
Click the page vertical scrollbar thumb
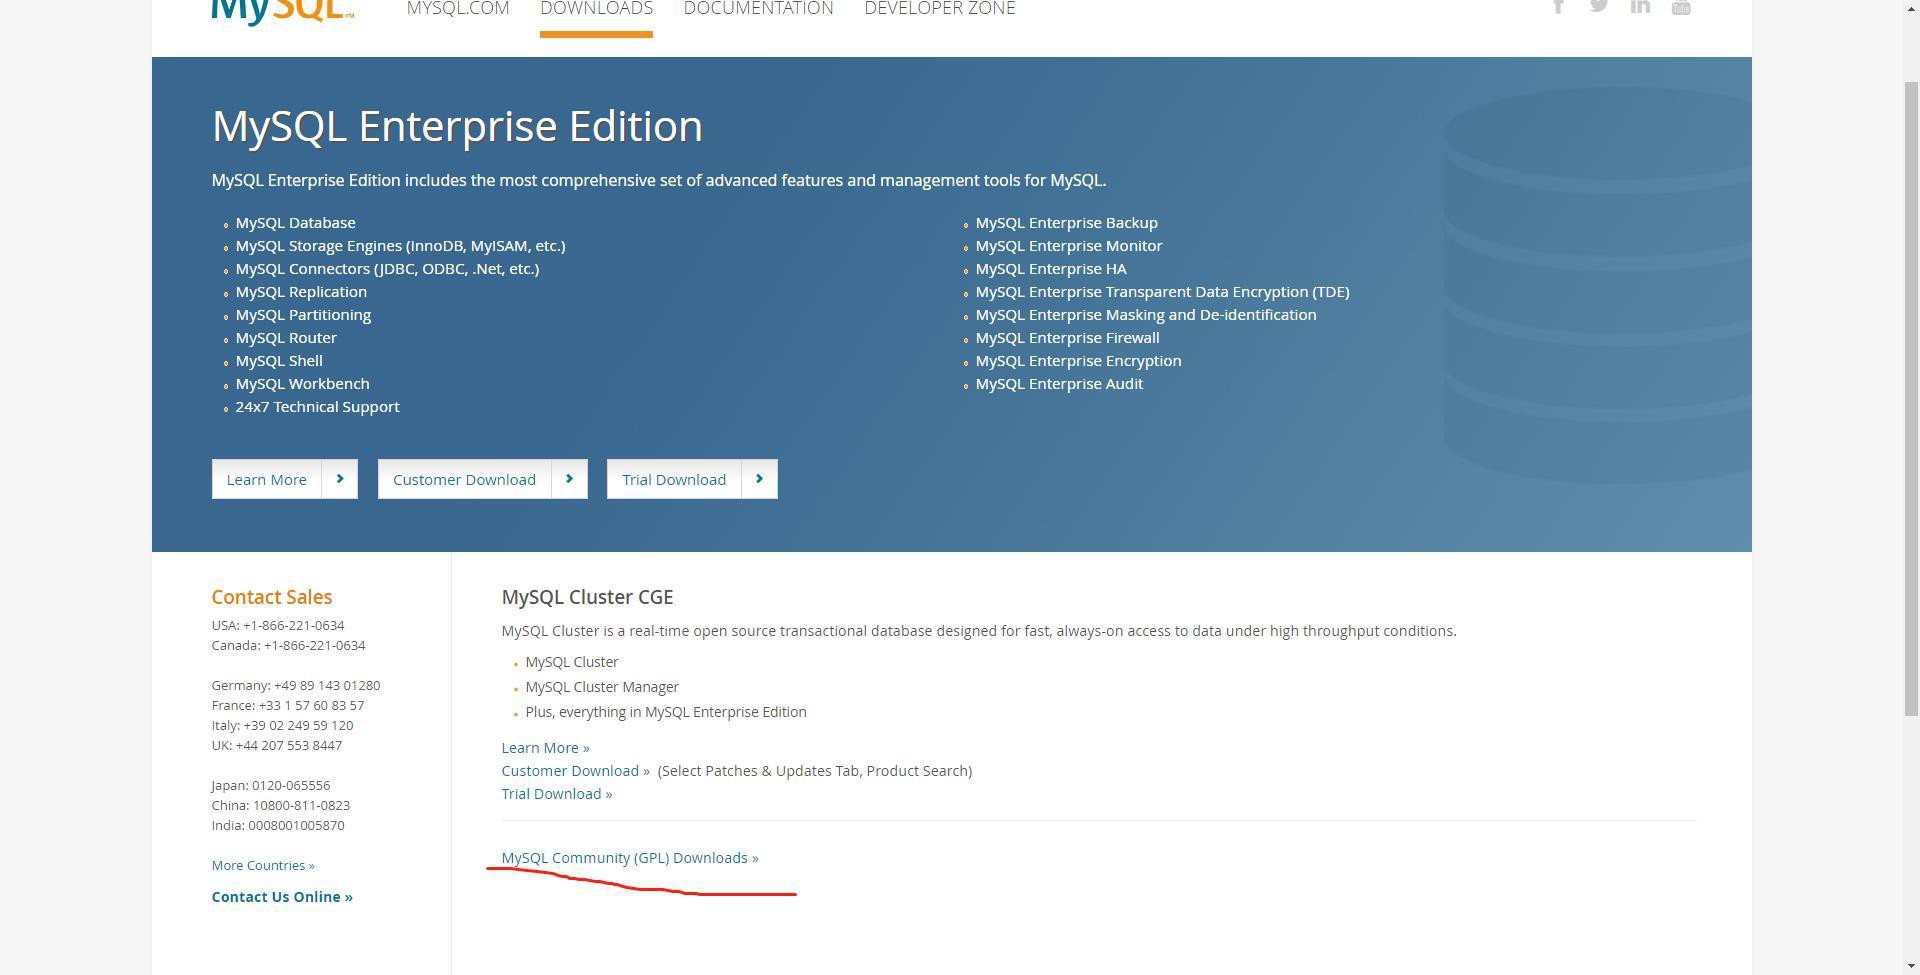(x=1911, y=398)
